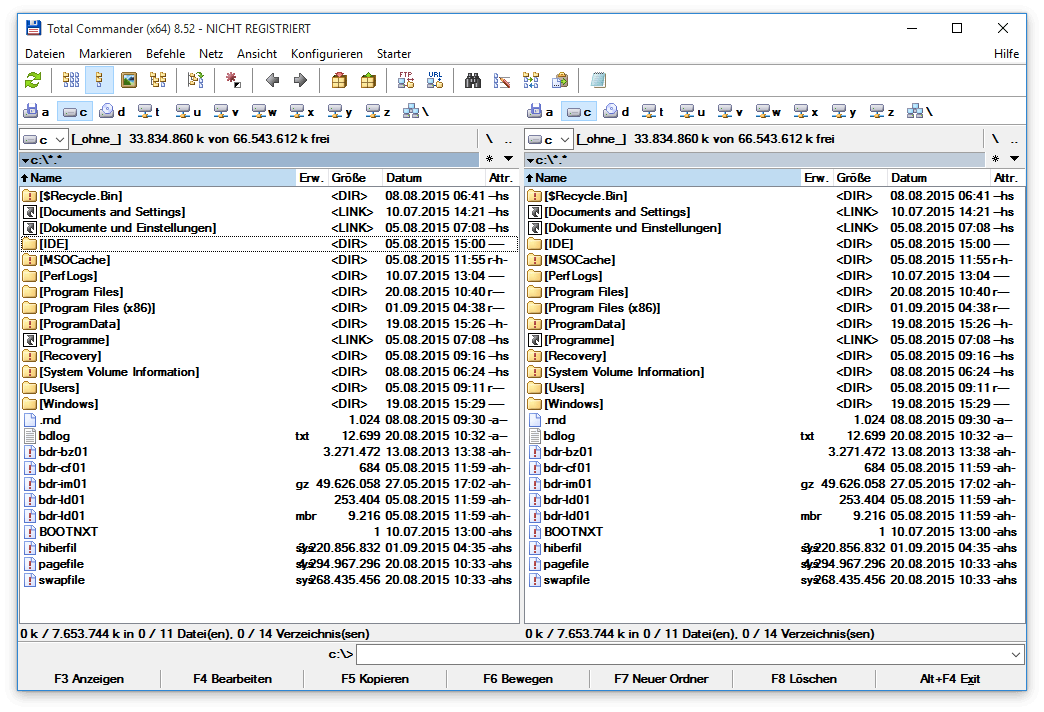Image resolution: width=1044 pixels, height=712 pixels.
Task: Open left panel favorites star menu
Action: coord(489,159)
